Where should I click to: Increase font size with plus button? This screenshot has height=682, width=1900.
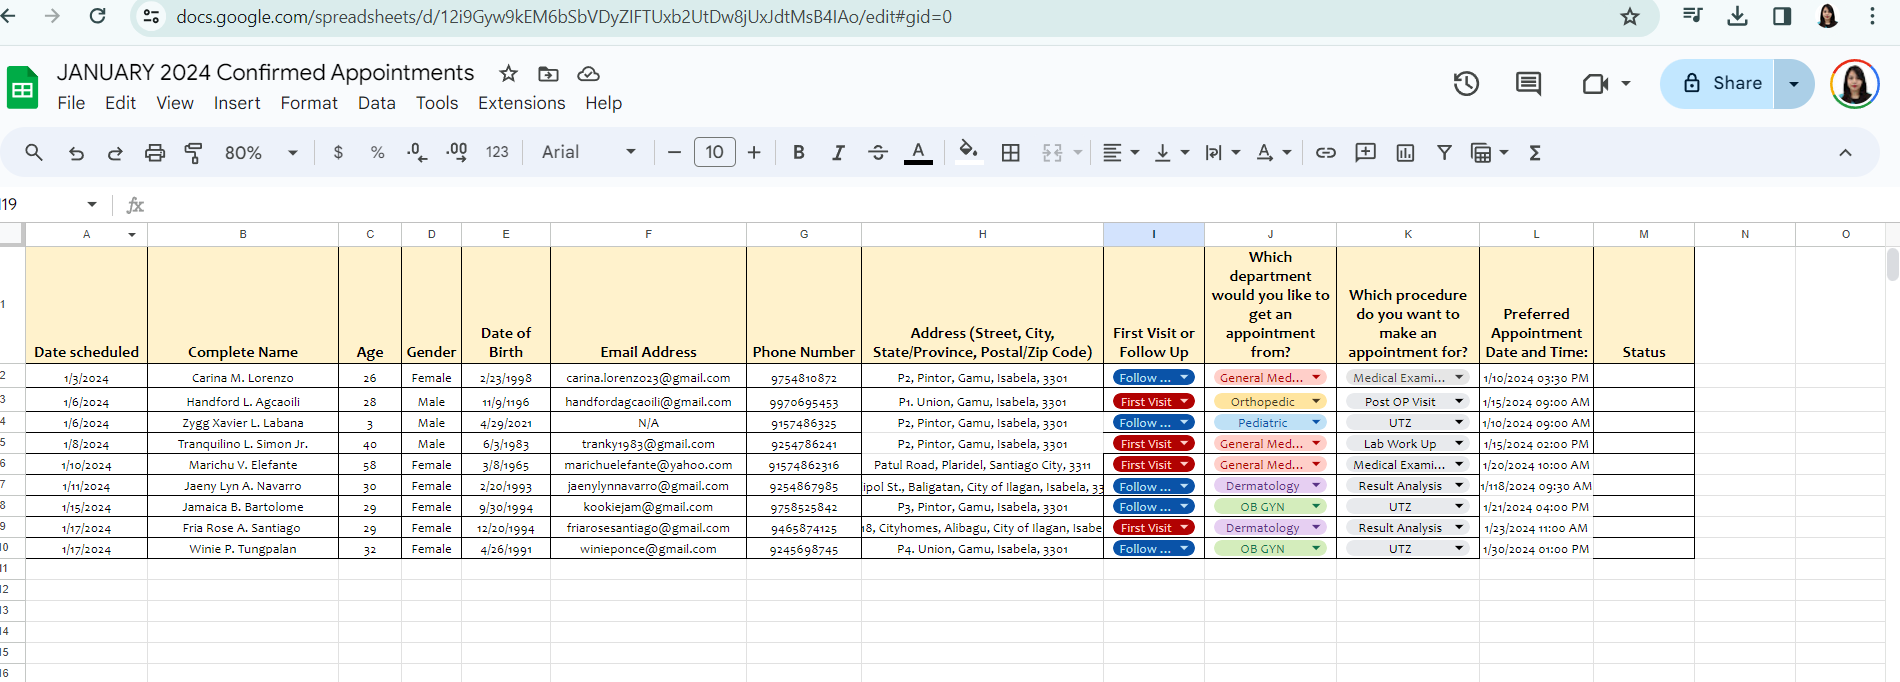(754, 153)
